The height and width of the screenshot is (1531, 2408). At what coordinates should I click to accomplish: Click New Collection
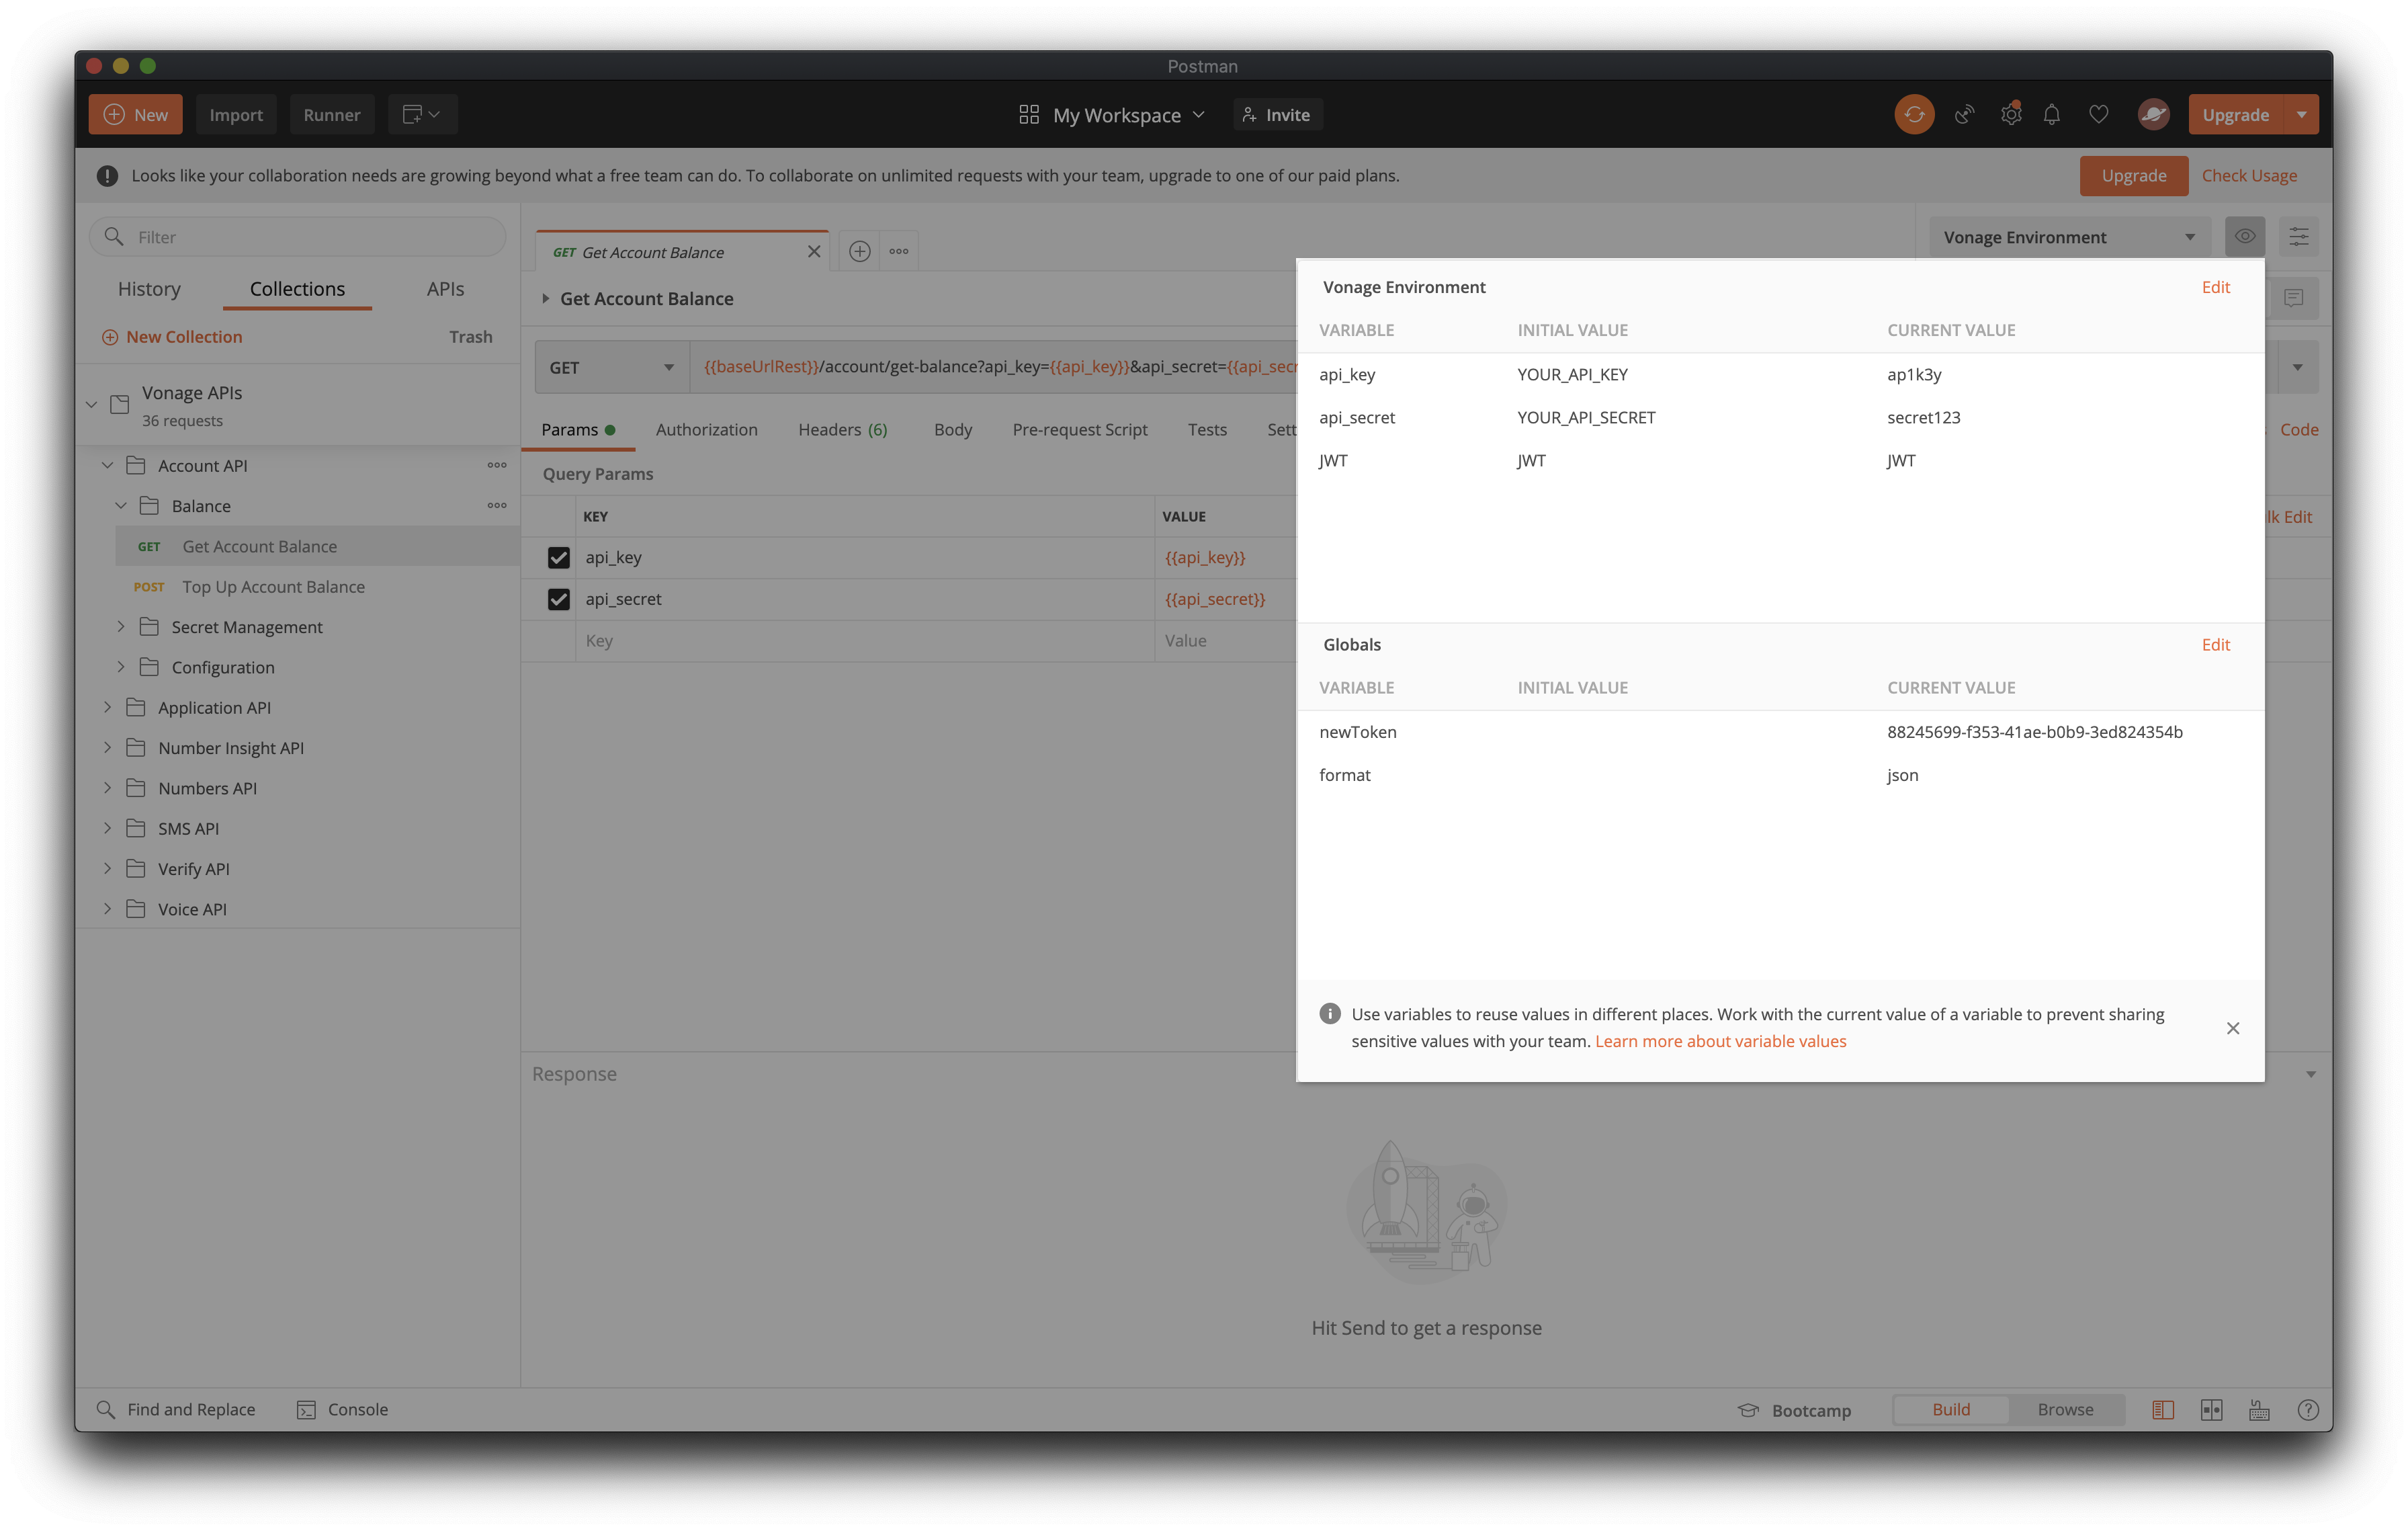pos(172,337)
